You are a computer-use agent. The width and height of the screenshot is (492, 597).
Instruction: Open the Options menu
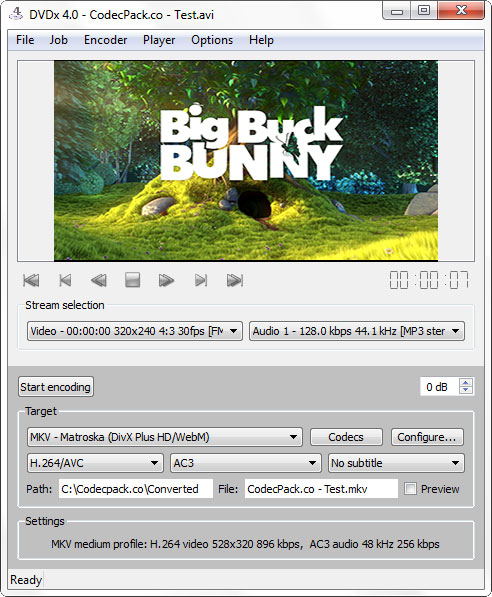212,40
